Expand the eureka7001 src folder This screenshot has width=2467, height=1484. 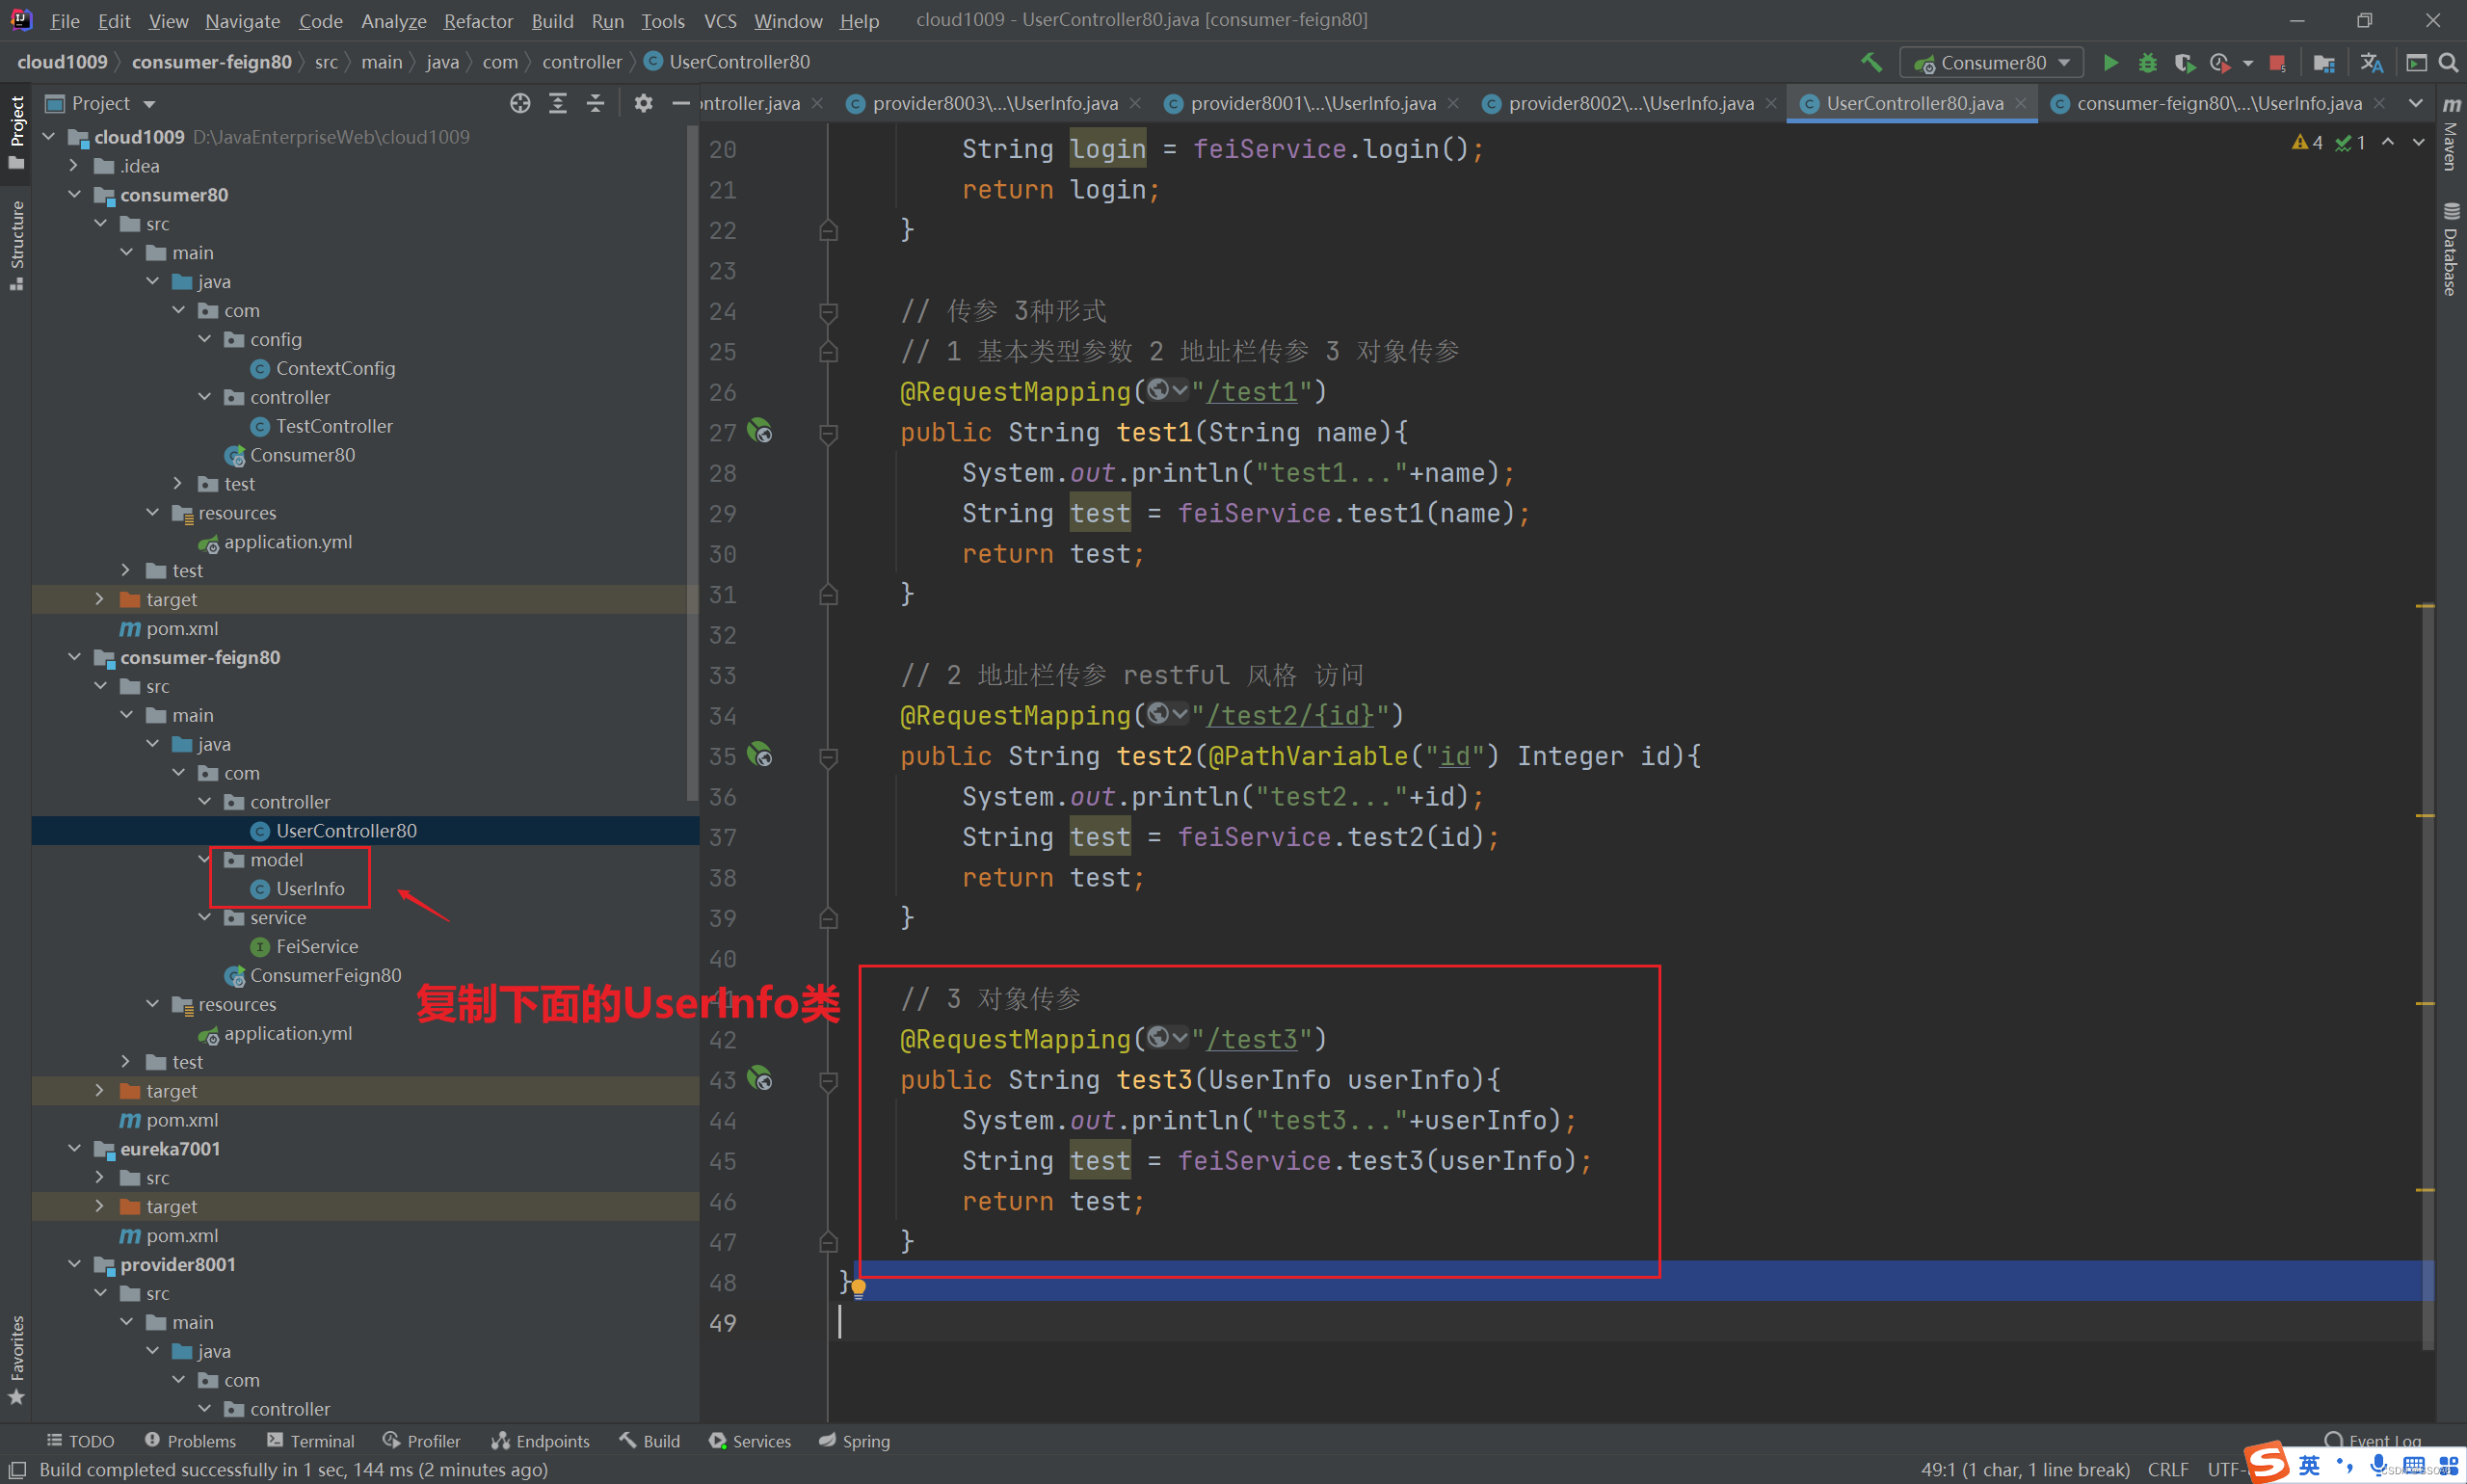pyautogui.click(x=100, y=1178)
